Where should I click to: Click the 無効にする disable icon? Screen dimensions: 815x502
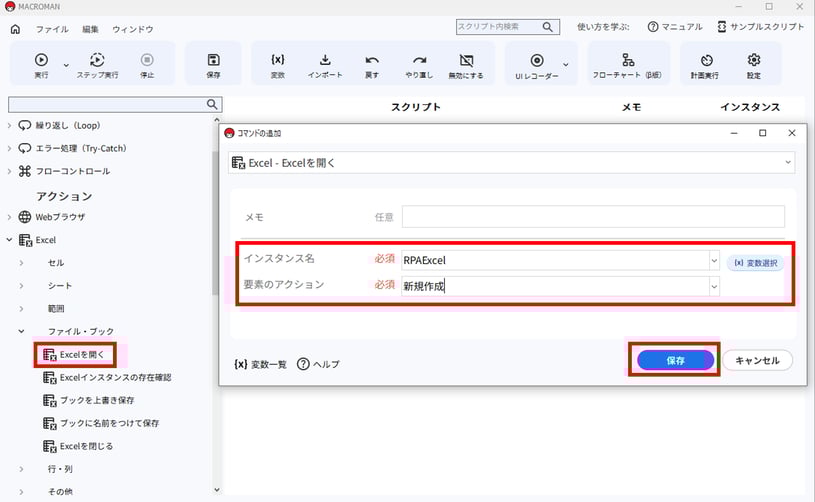[x=465, y=60]
